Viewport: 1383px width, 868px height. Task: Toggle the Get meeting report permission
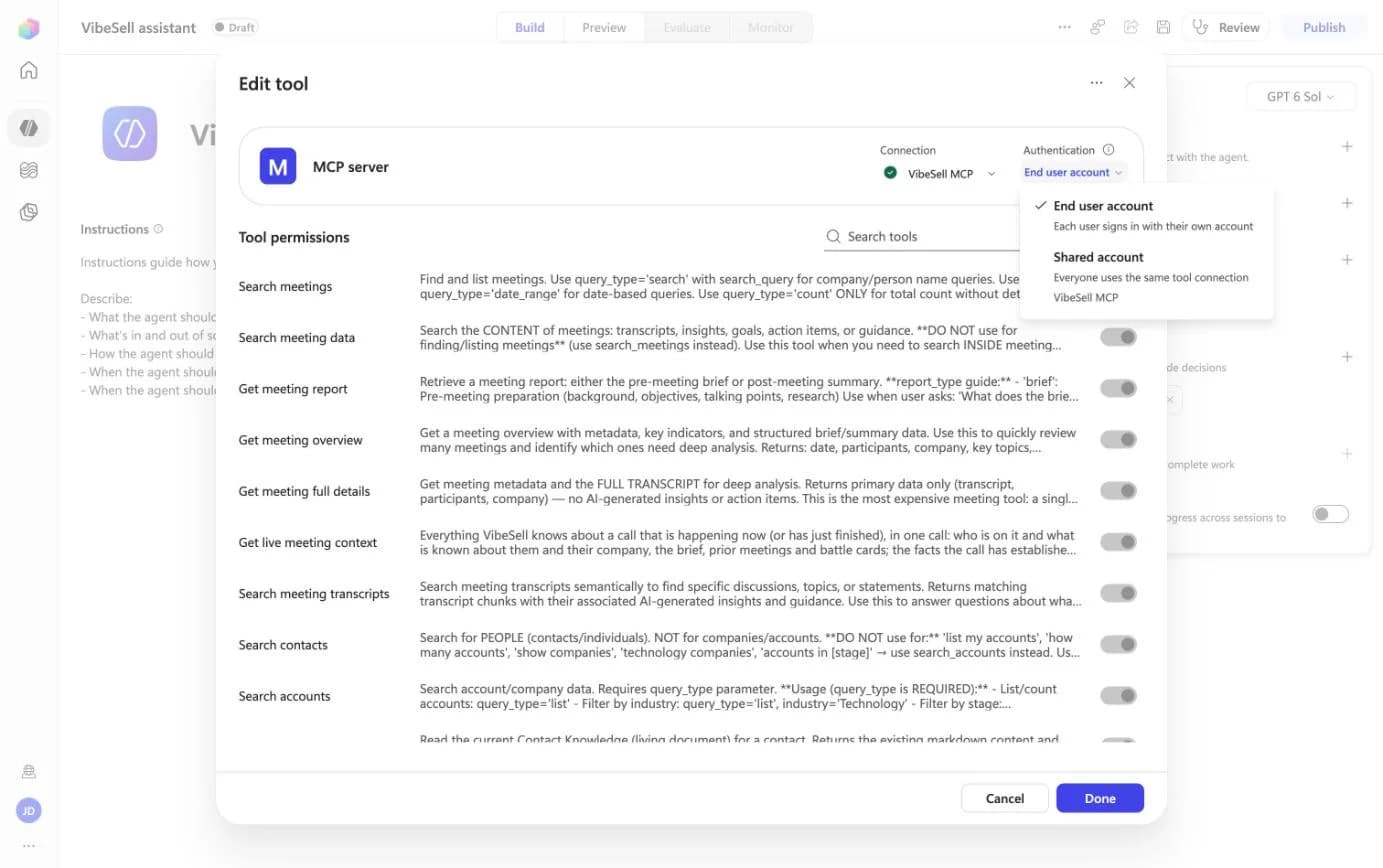tap(1118, 388)
